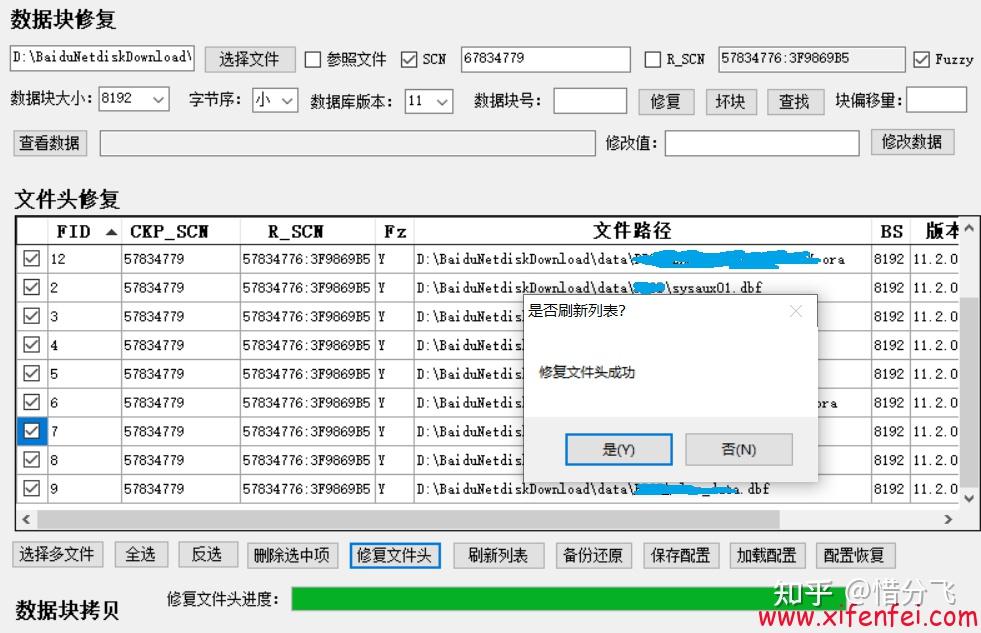This screenshot has width=981, height=633.
Task: Open the 数据块大小 block size dropdown
Action: click(x=158, y=100)
